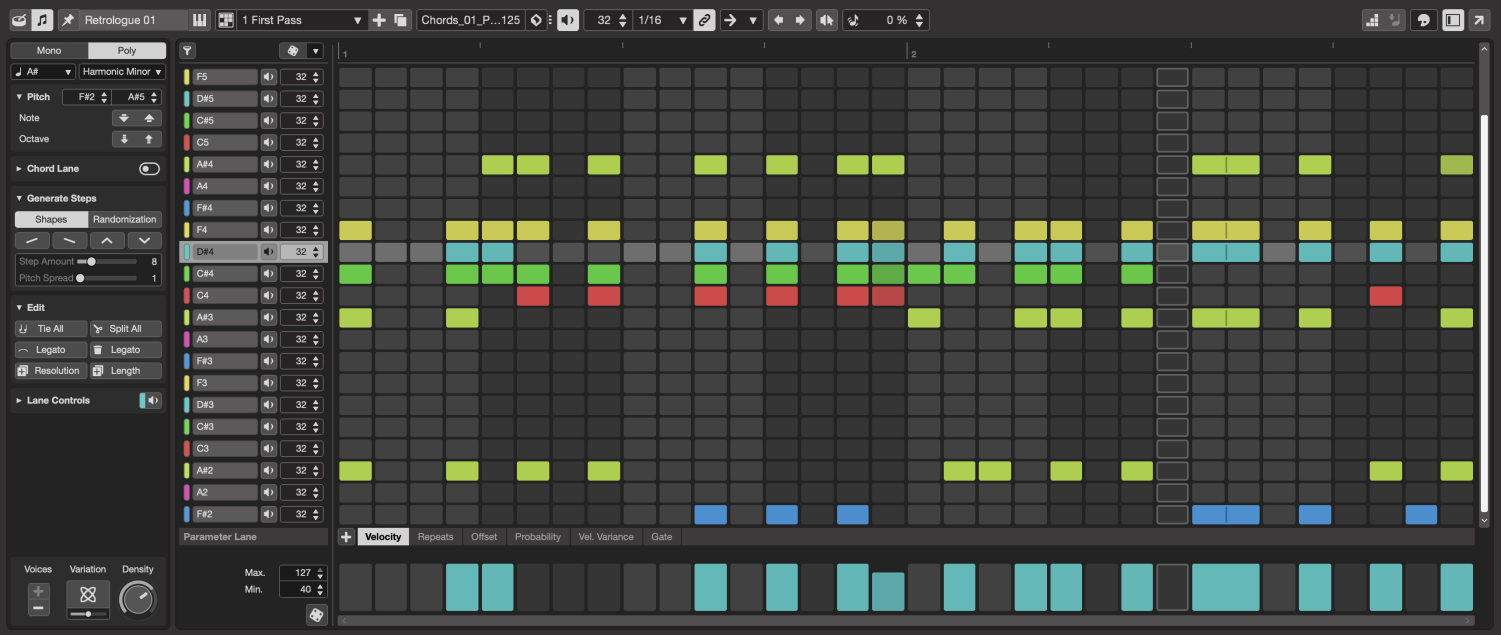Select the Randomization tab
The height and width of the screenshot is (635, 1501).
(125, 219)
